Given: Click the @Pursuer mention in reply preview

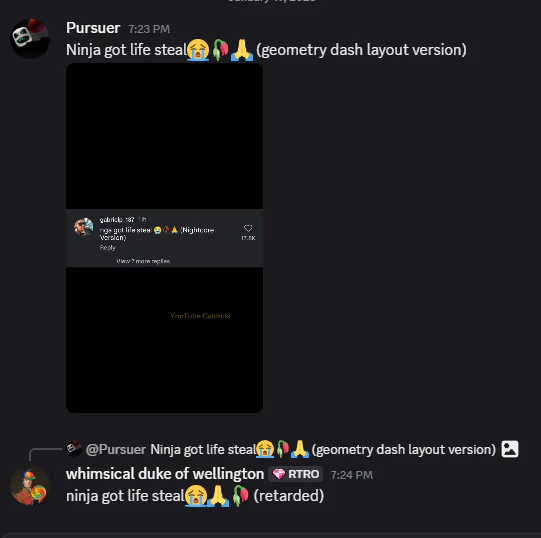Looking at the screenshot, I should pos(116,449).
